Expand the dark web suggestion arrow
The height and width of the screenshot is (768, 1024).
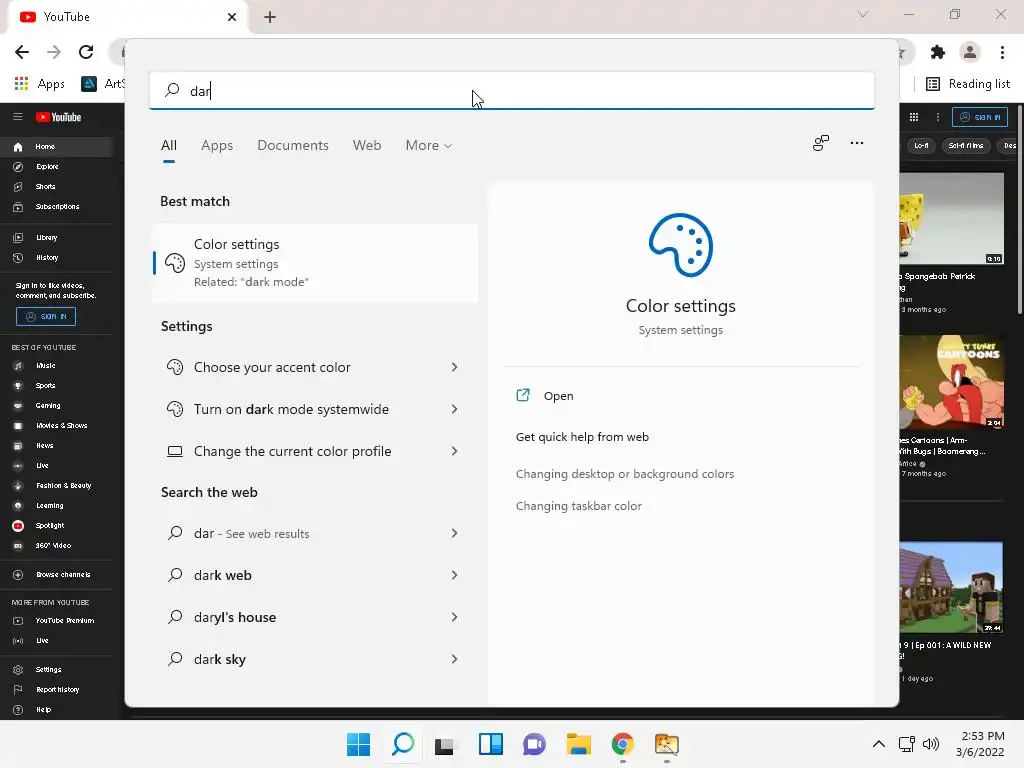pos(455,575)
